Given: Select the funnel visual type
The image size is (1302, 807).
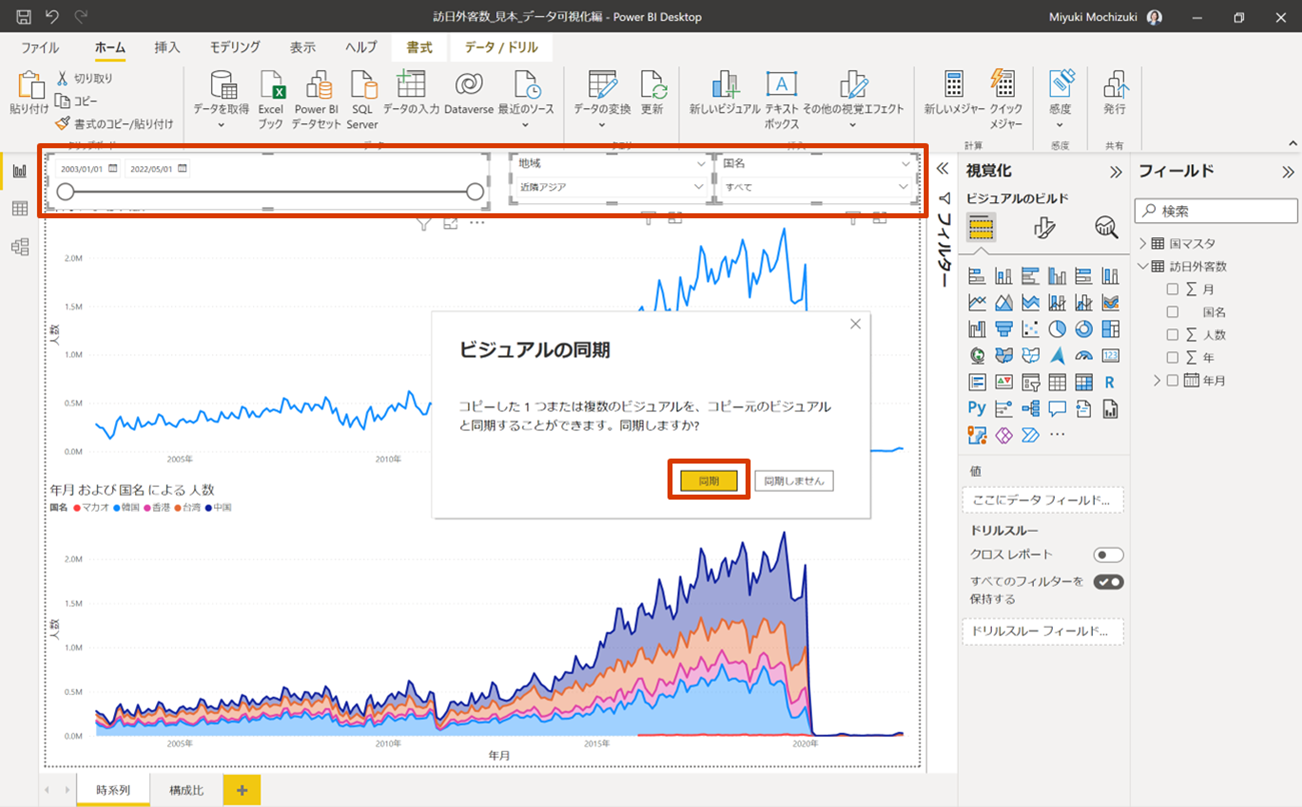Looking at the screenshot, I should point(1003,329).
